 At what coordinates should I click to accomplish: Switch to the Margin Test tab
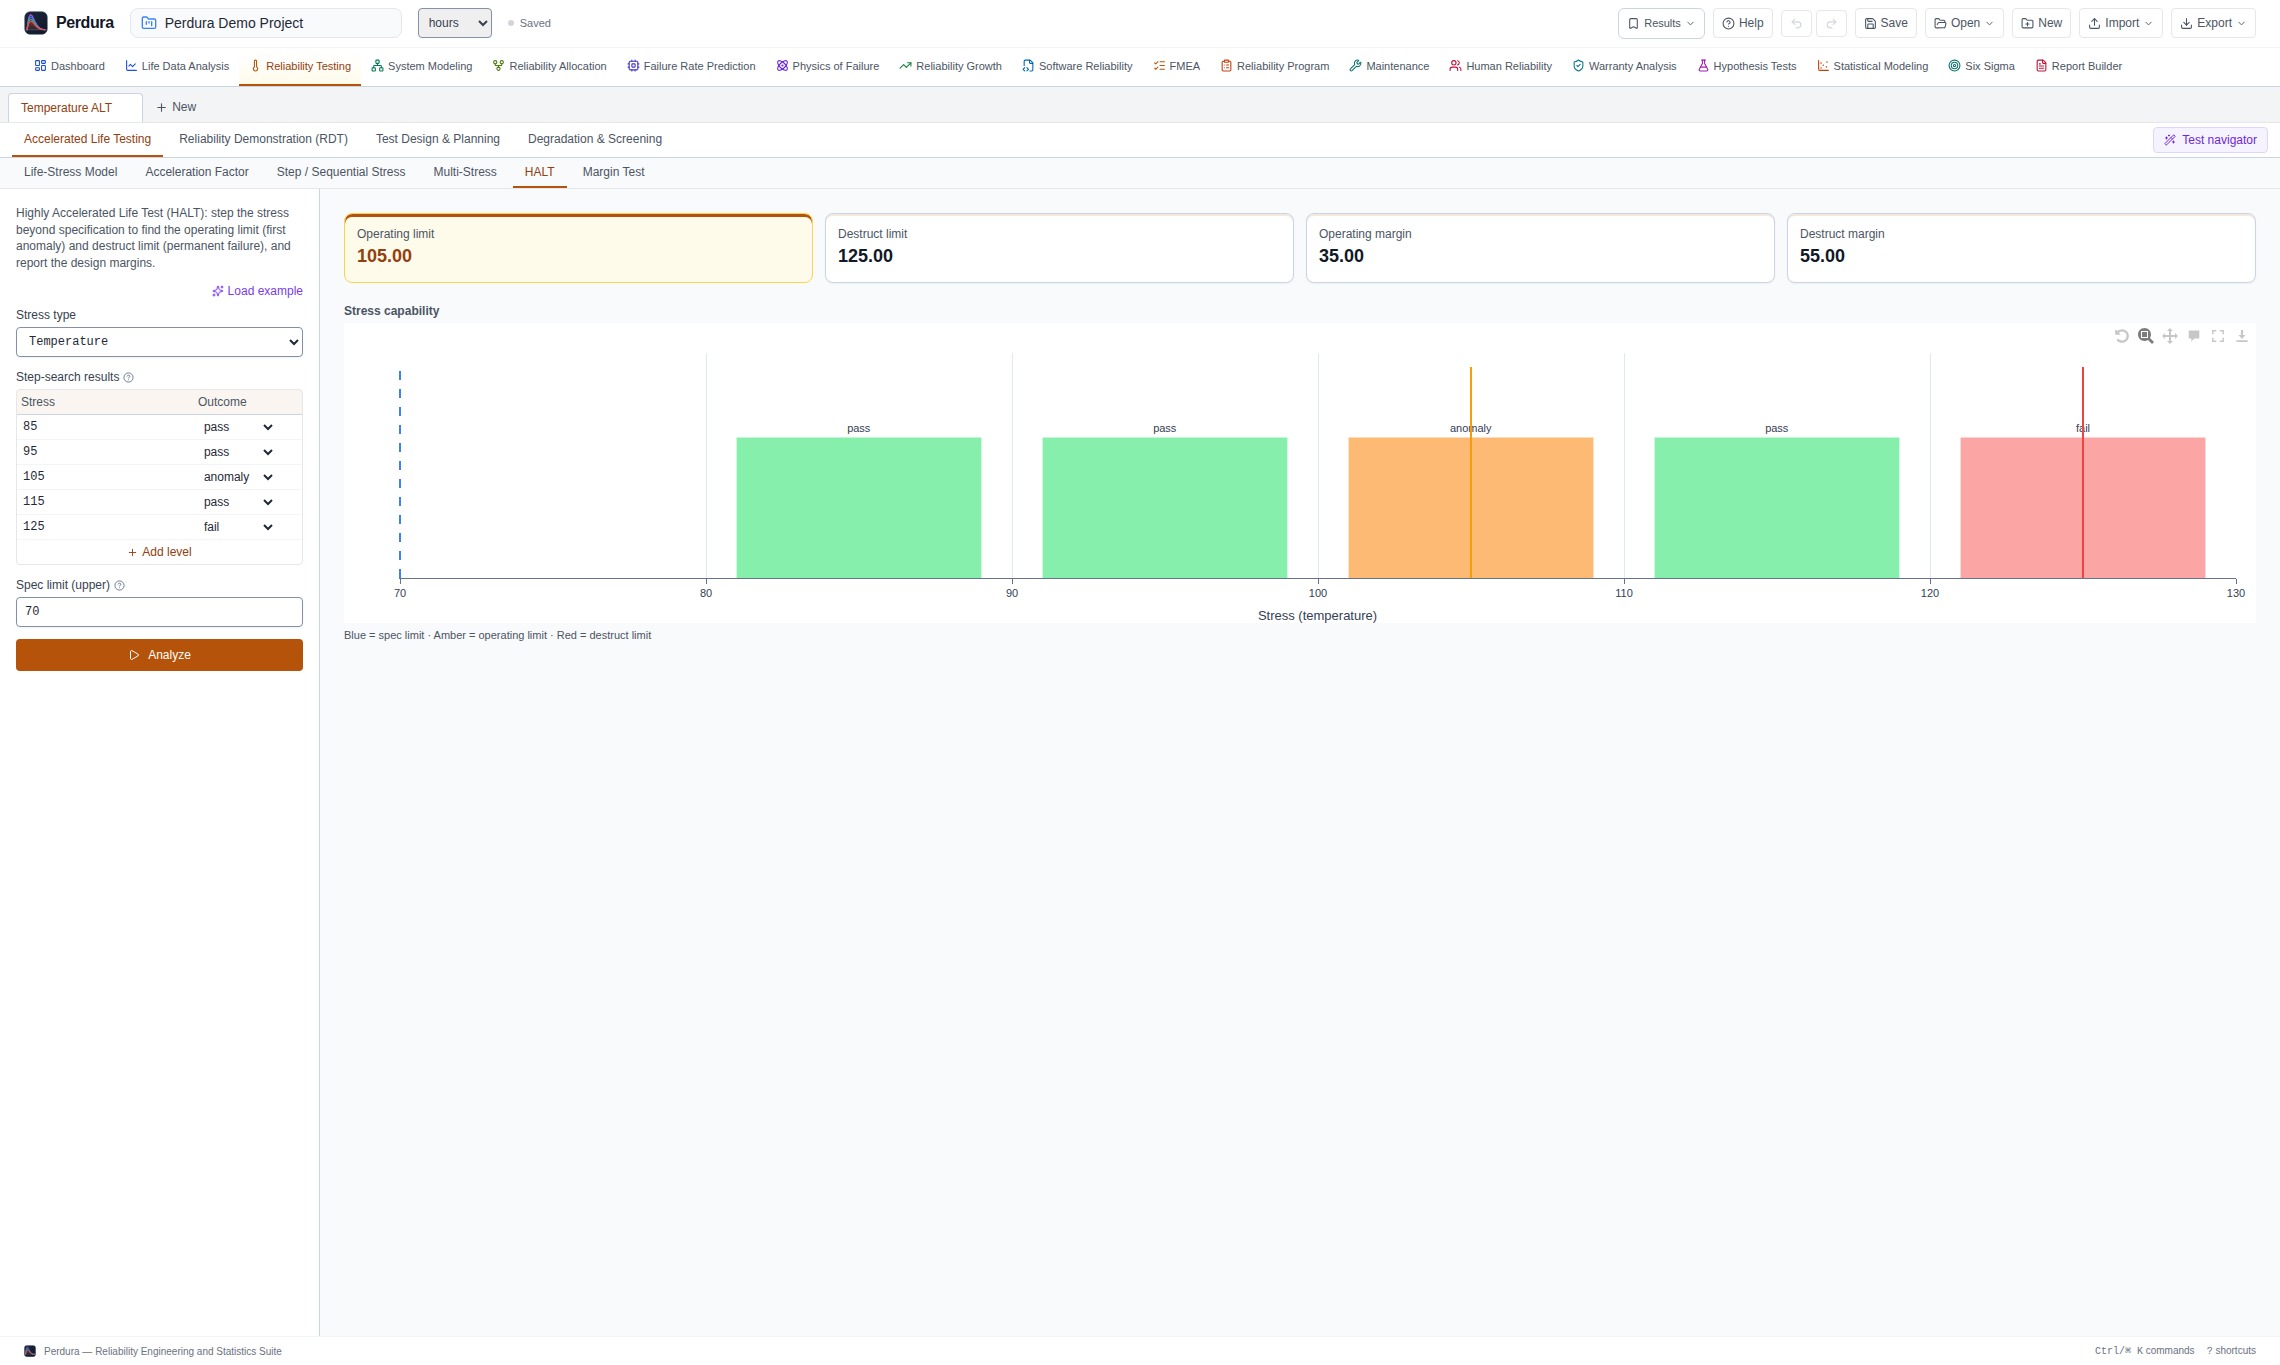point(613,172)
